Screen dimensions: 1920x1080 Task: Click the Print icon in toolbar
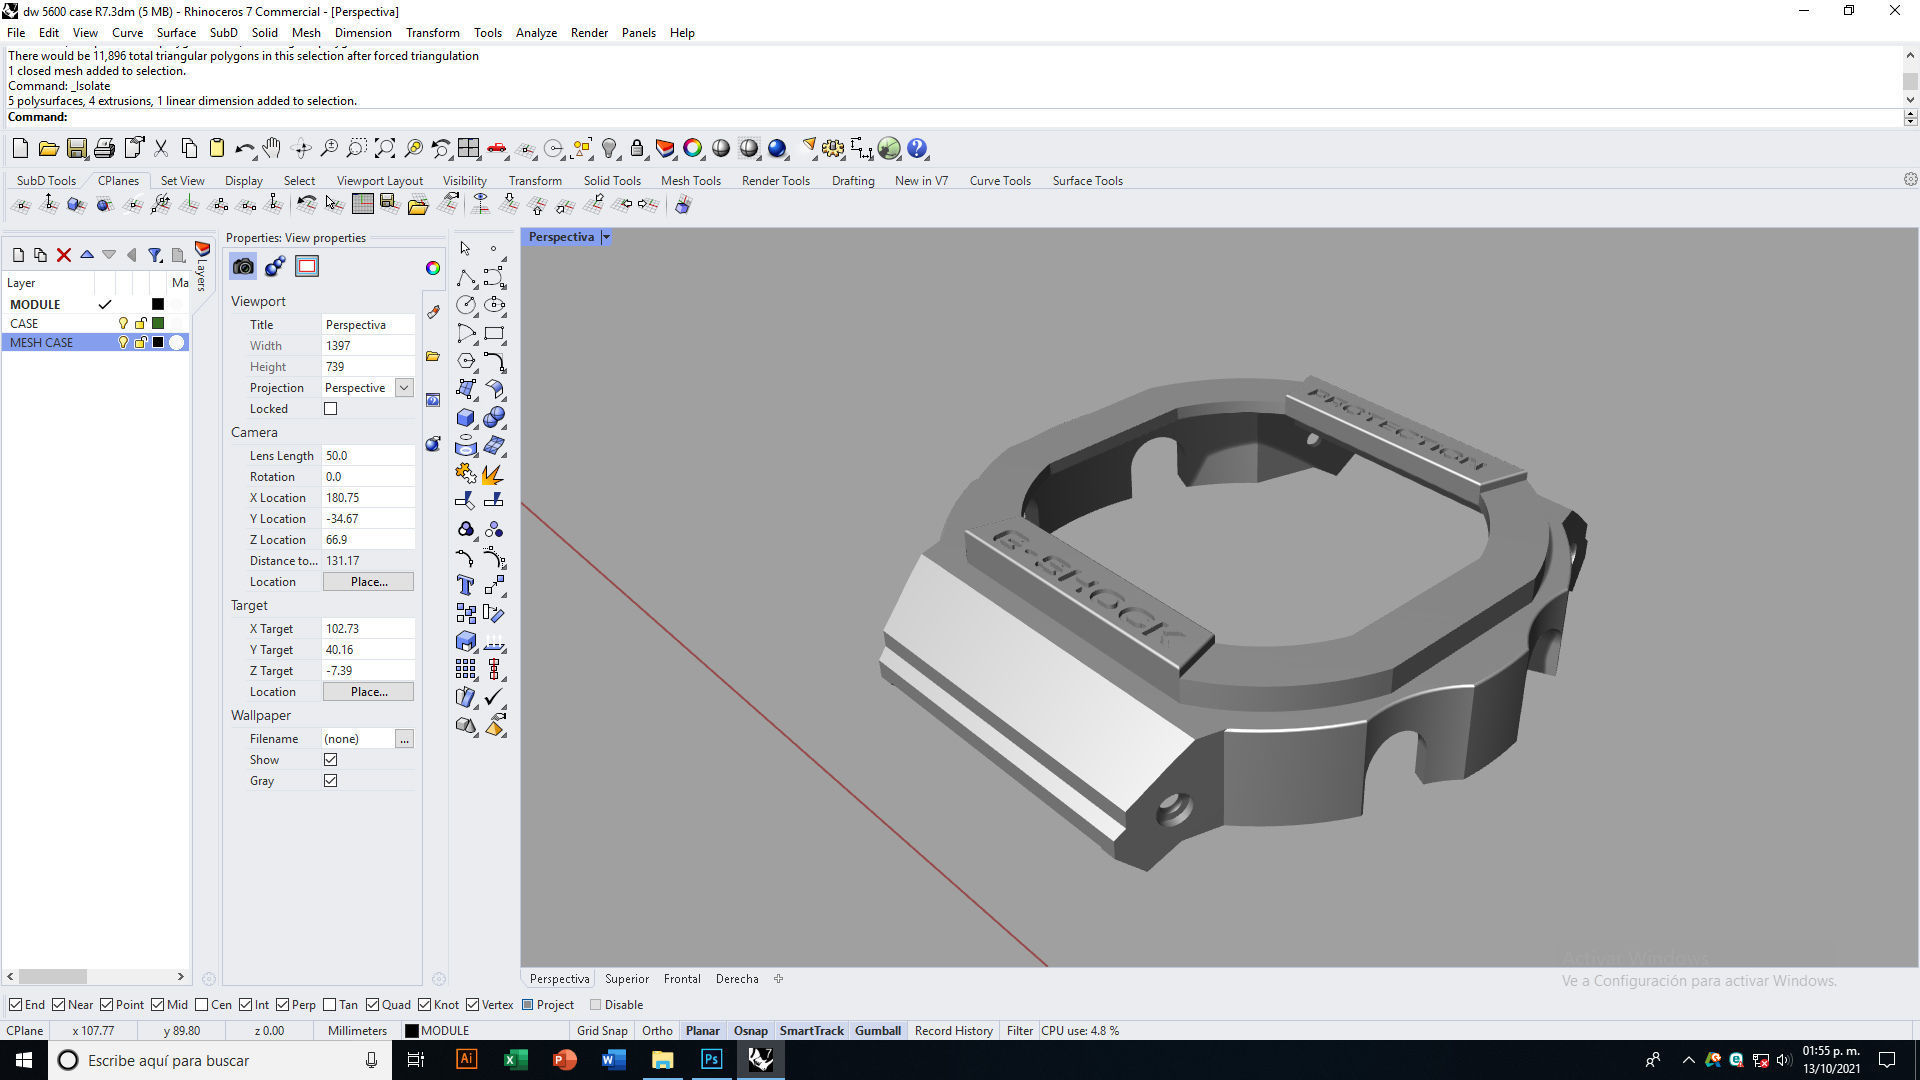[x=104, y=149]
